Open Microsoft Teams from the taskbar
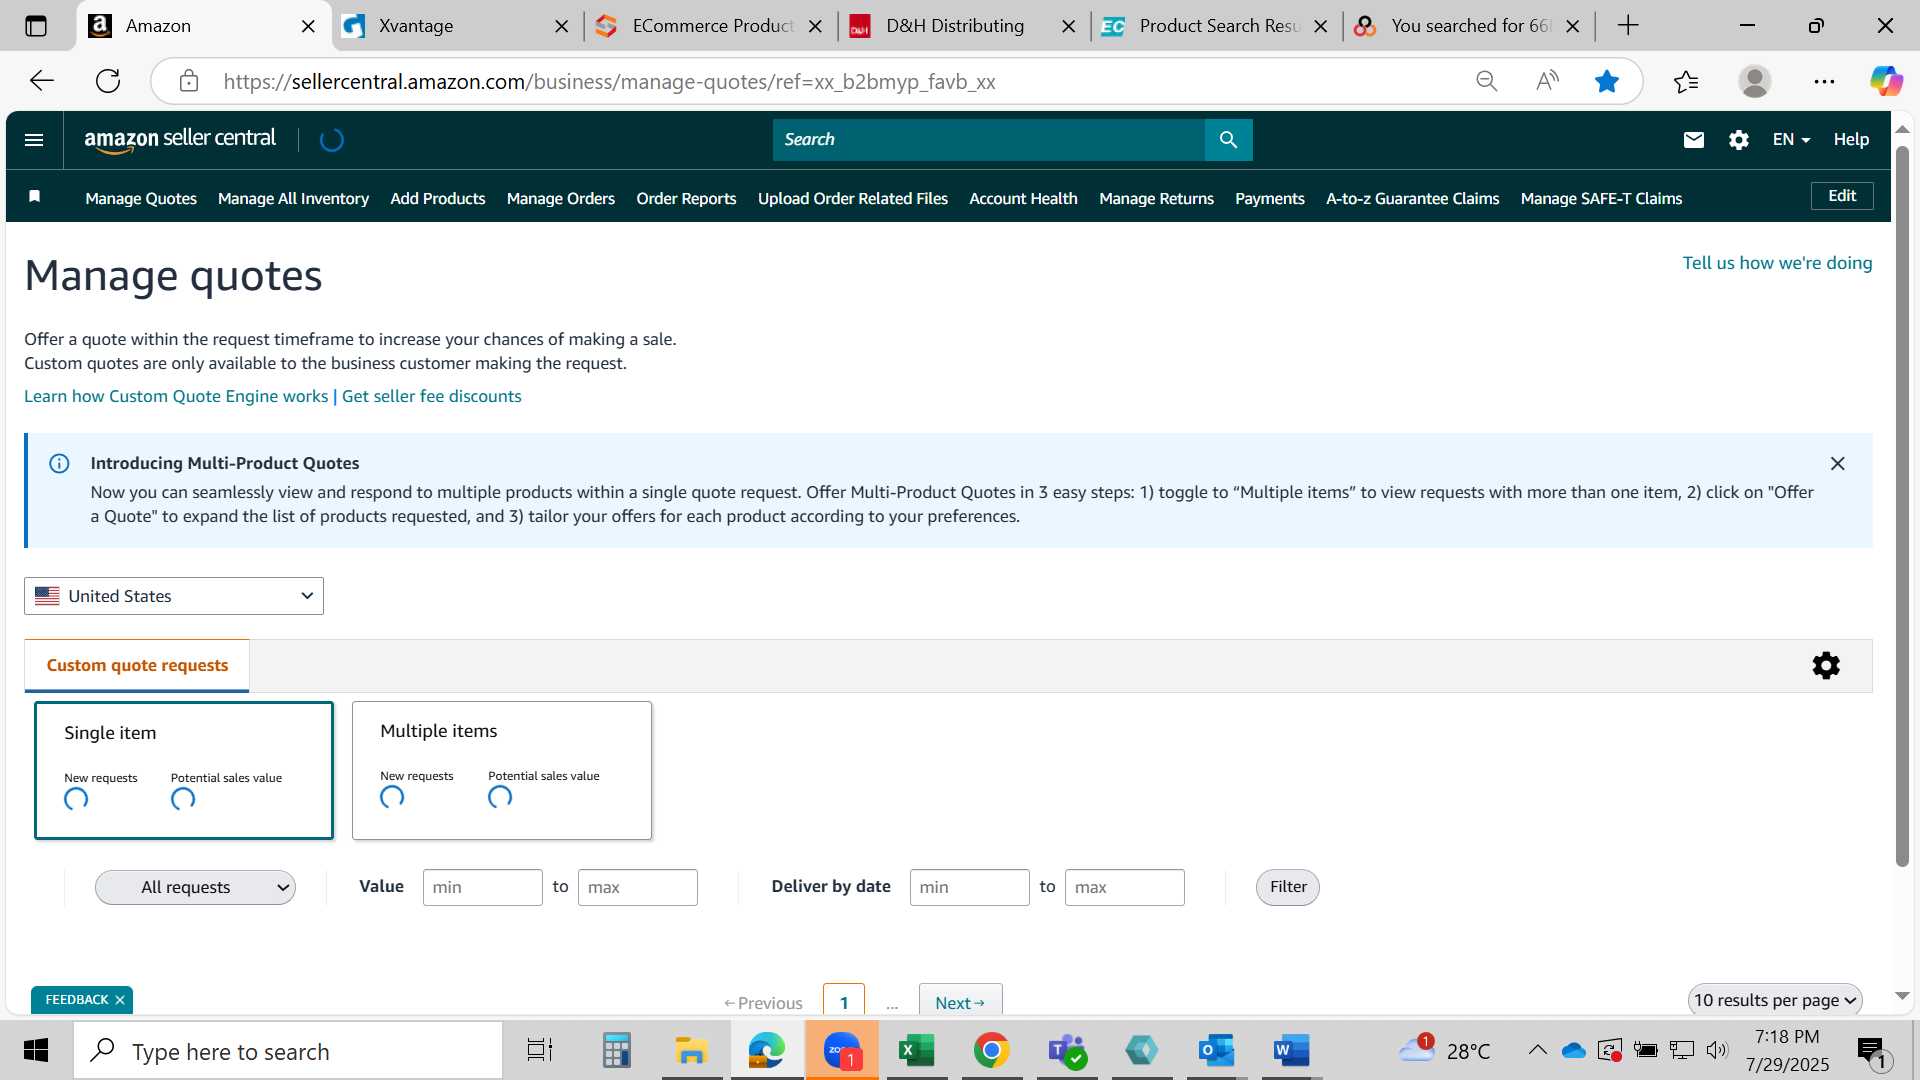The width and height of the screenshot is (1920, 1080). [x=1066, y=1051]
